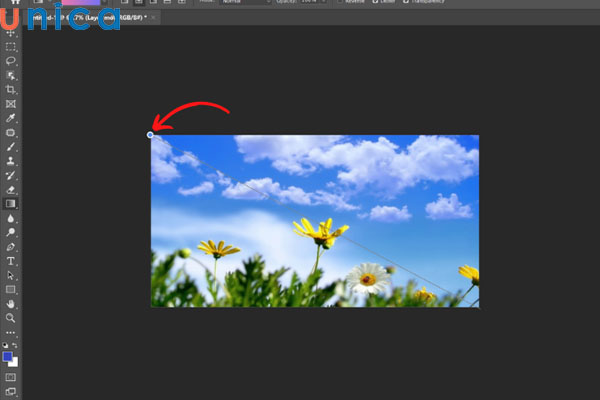
Task: Reset to default foreground and background colors
Action: pos(5,345)
